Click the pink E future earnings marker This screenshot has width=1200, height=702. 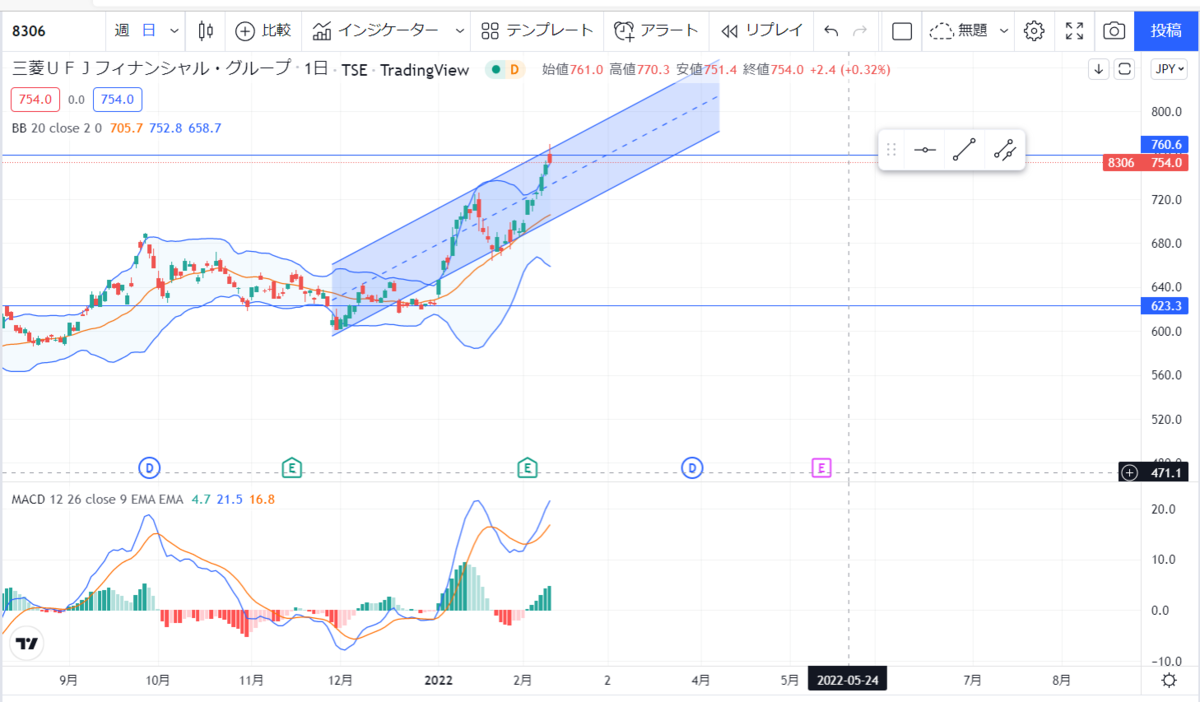click(821, 467)
